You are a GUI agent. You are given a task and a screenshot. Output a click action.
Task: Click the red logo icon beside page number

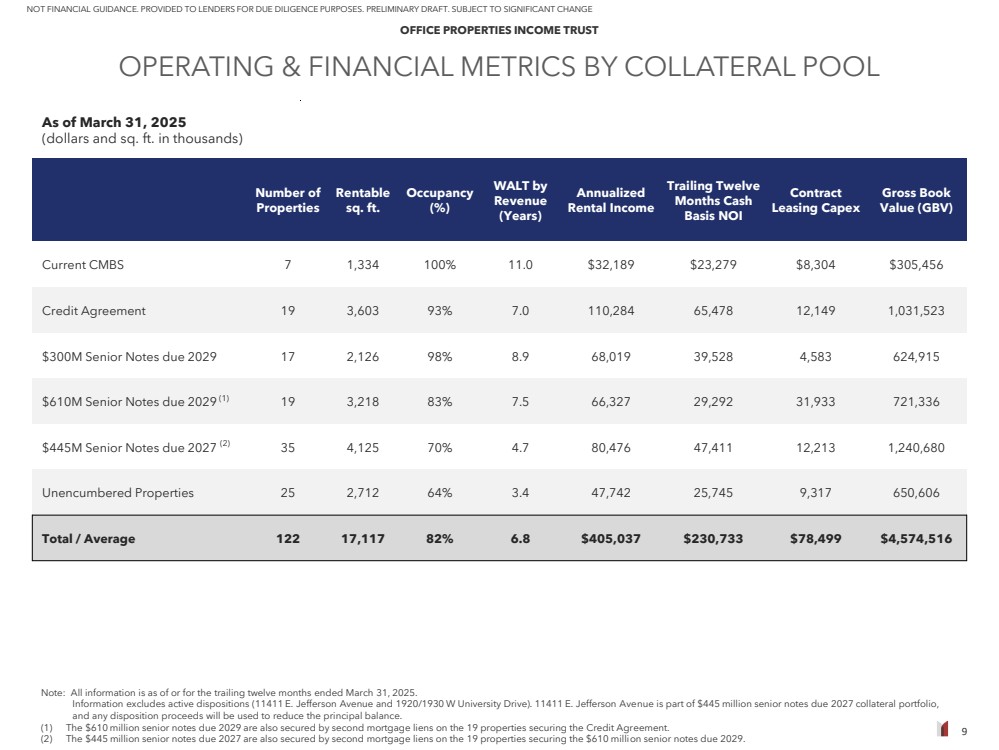[942, 729]
